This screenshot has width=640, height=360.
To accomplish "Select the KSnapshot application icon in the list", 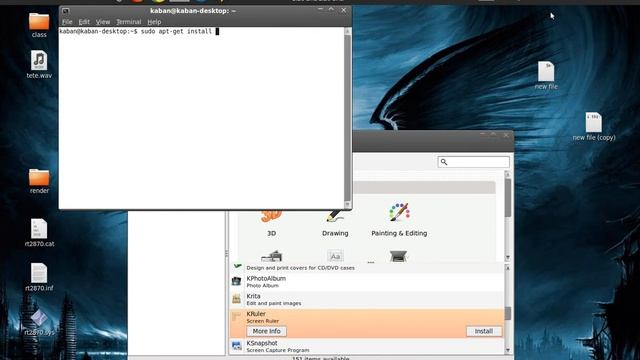I will coord(236,346).
